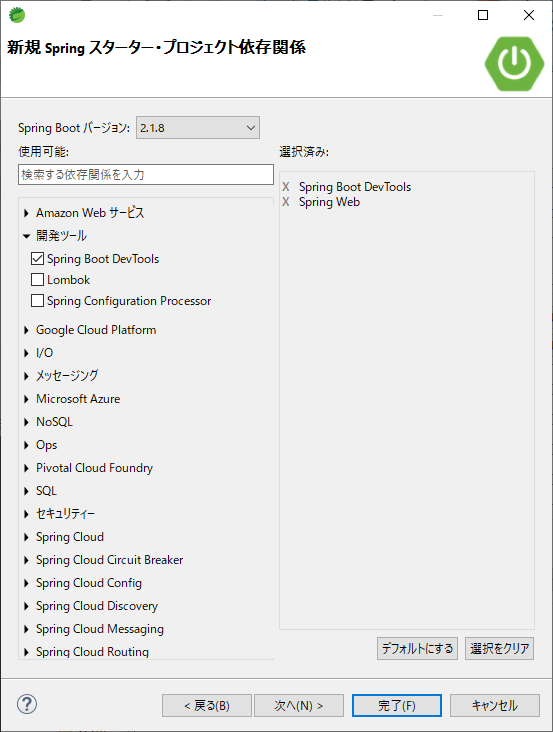Go back with the 戻る(B) button

point(207,705)
